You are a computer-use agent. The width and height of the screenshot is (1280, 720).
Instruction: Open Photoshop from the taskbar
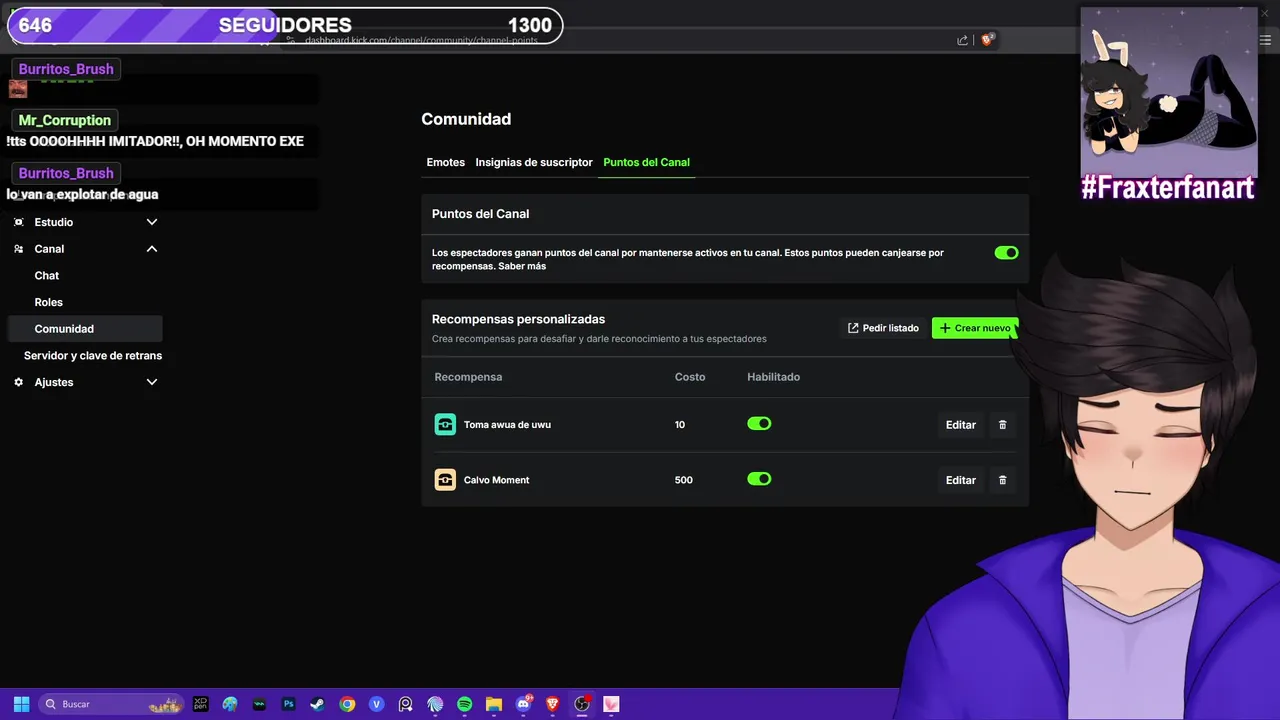point(289,704)
